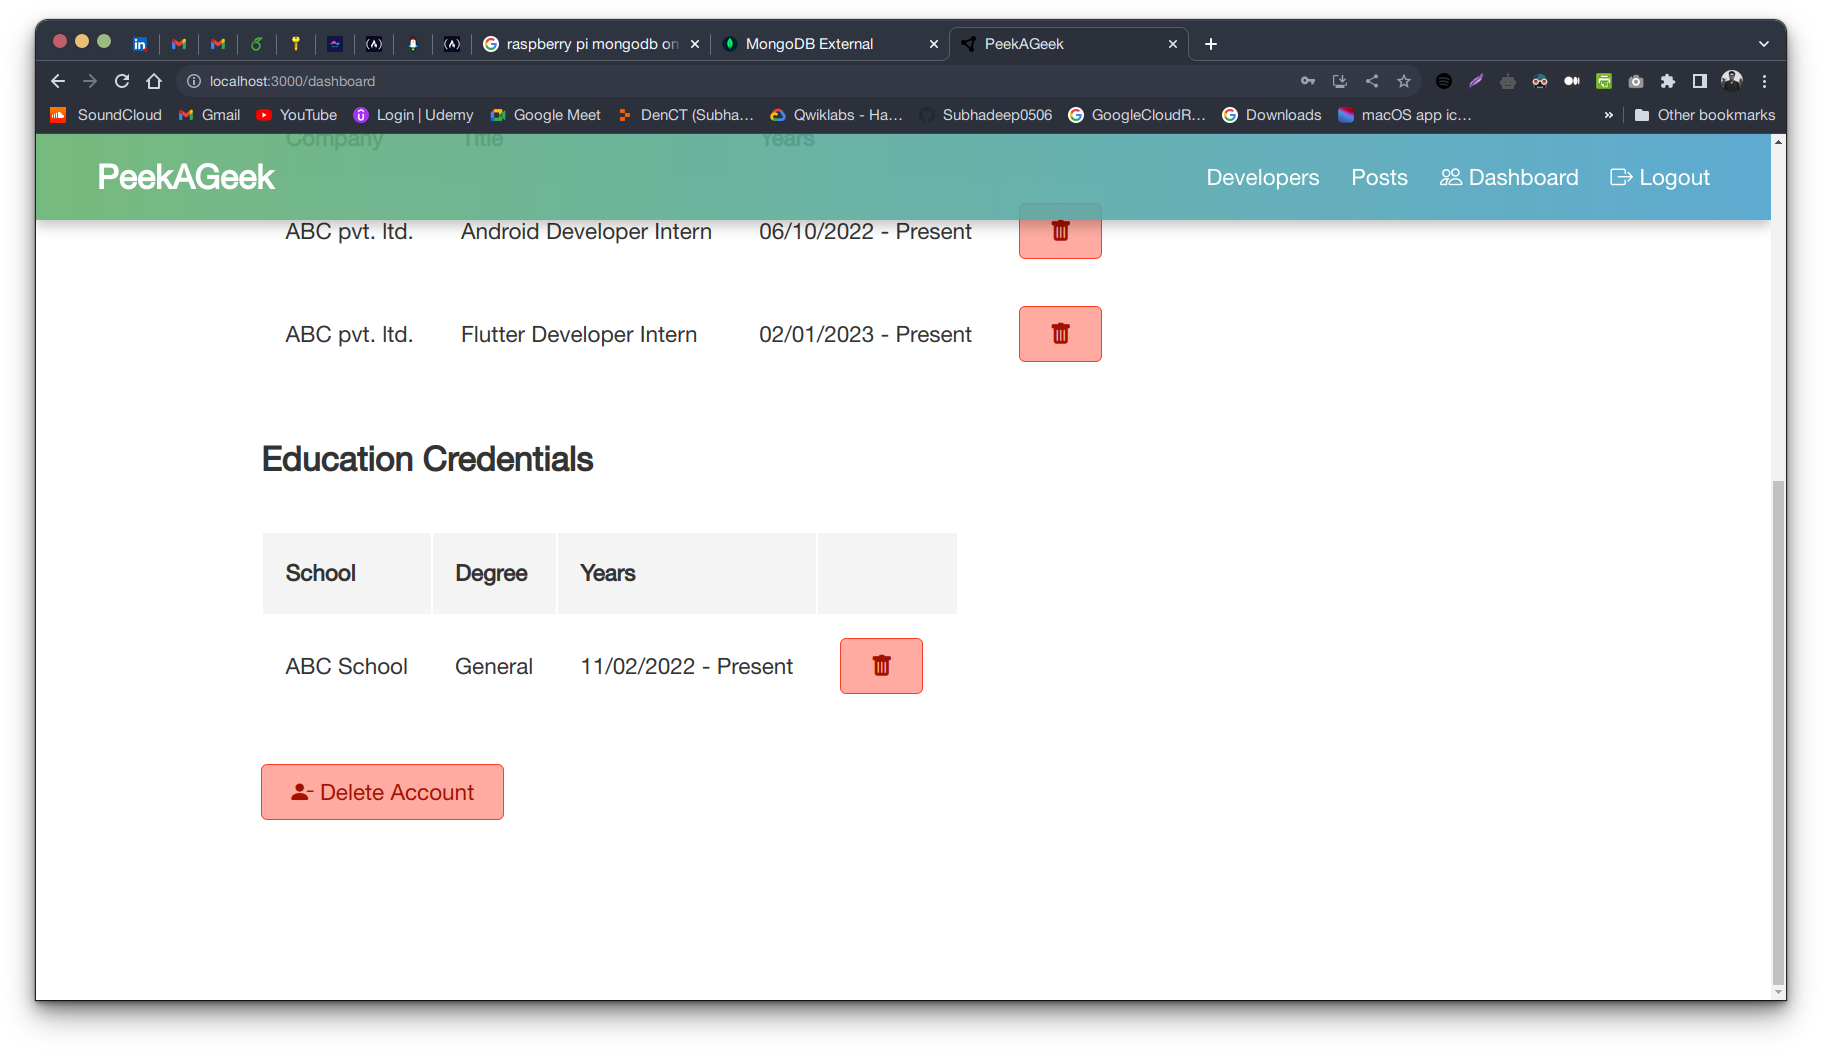Open the Spotify extension
The width and height of the screenshot is (1822, 1052).
coord(1444,81)
